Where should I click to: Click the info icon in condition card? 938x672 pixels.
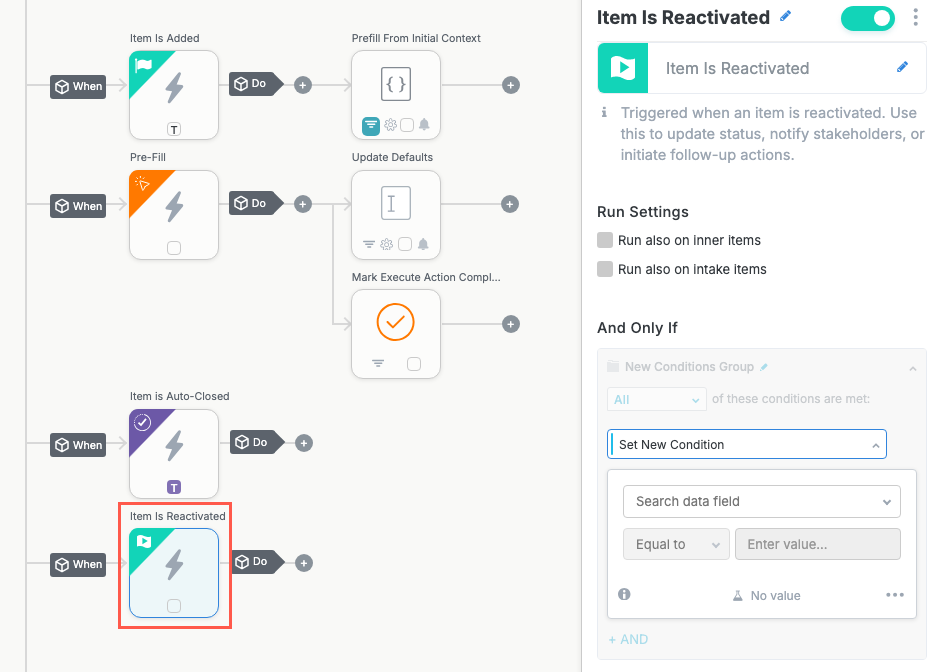[x=624, y=594]
